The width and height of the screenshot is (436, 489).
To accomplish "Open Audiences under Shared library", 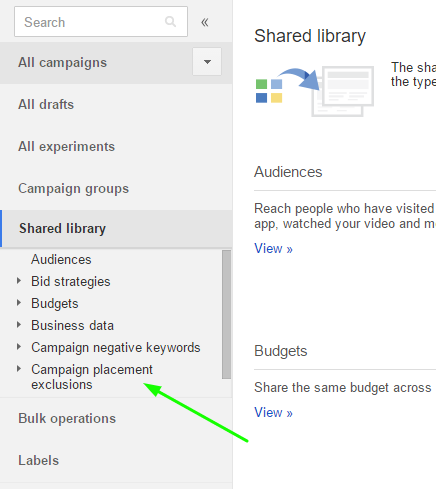I will coord(61,259).
